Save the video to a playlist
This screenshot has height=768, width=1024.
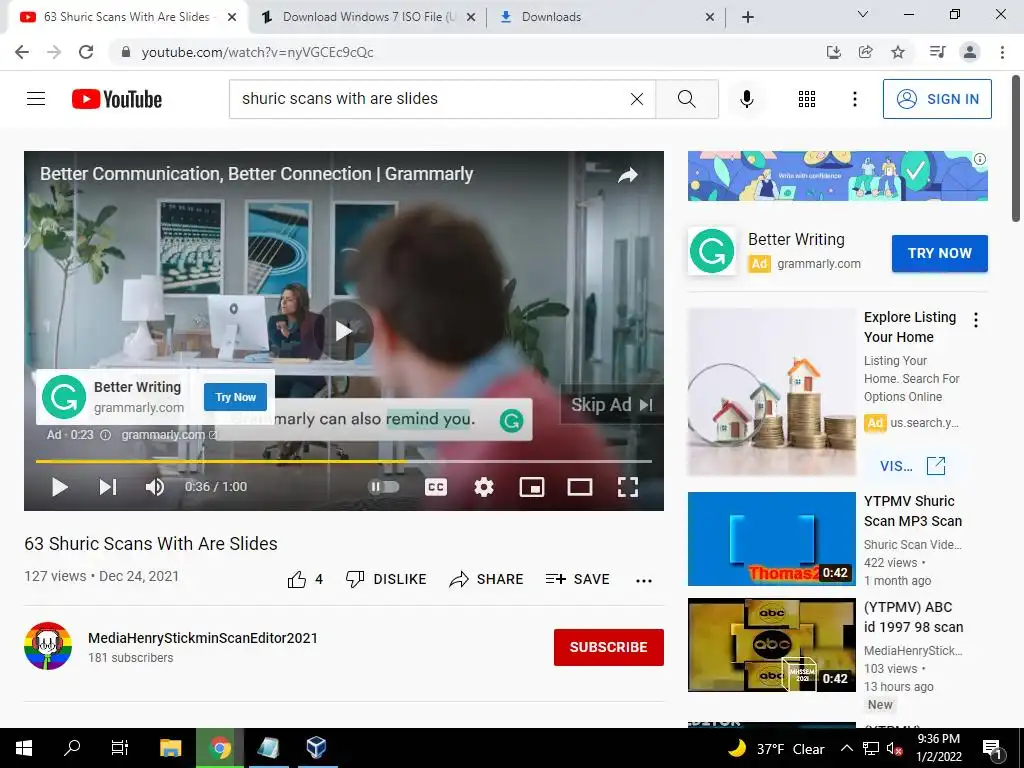click(x=578, y=579)
